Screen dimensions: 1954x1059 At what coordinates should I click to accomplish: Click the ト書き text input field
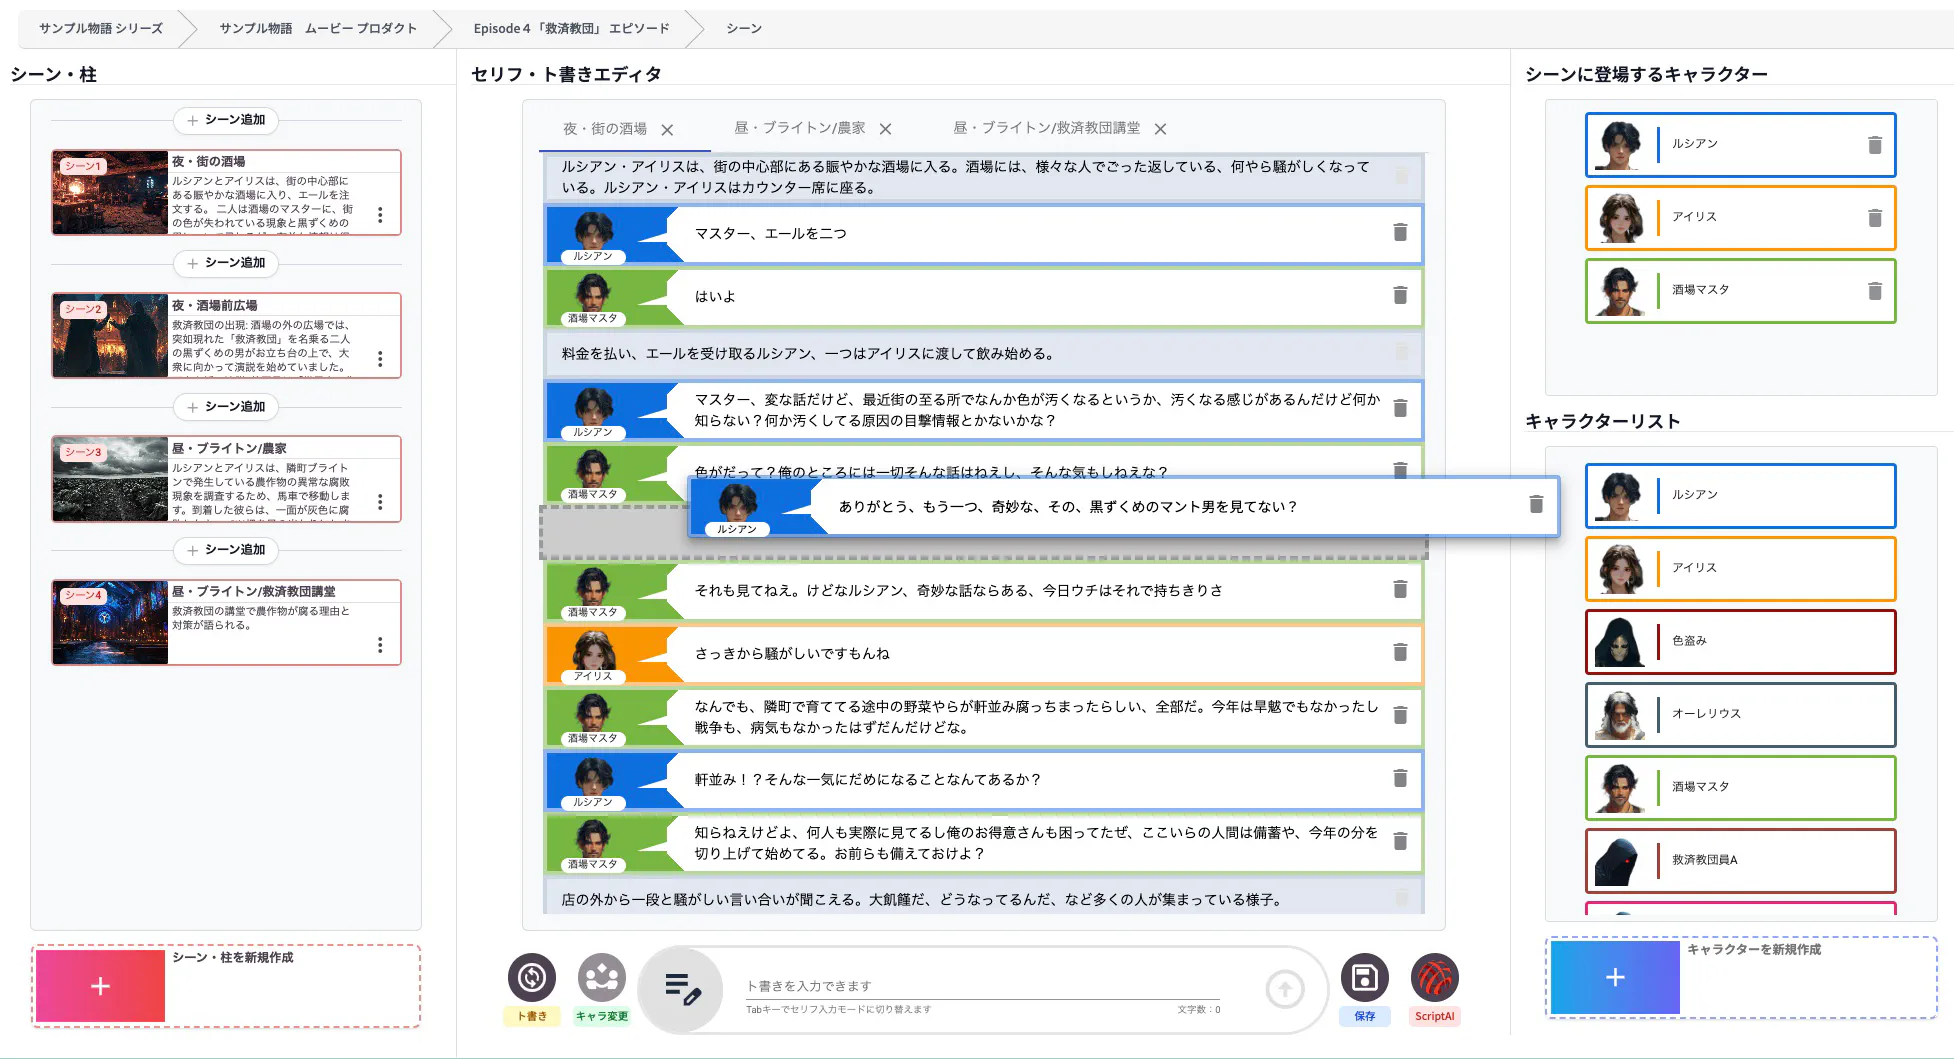tap(980, 986)
